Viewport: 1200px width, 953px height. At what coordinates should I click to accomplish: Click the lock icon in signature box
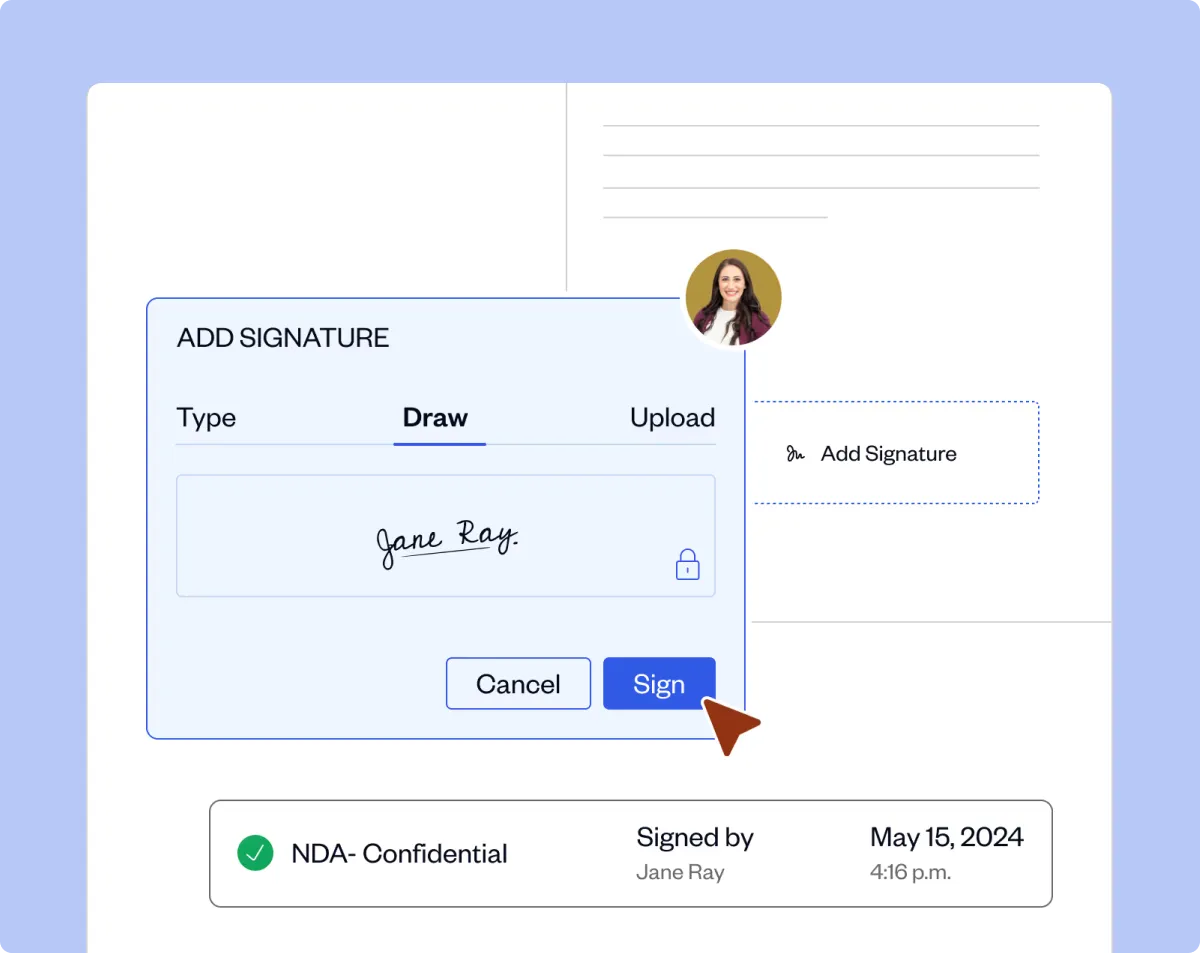687,564
